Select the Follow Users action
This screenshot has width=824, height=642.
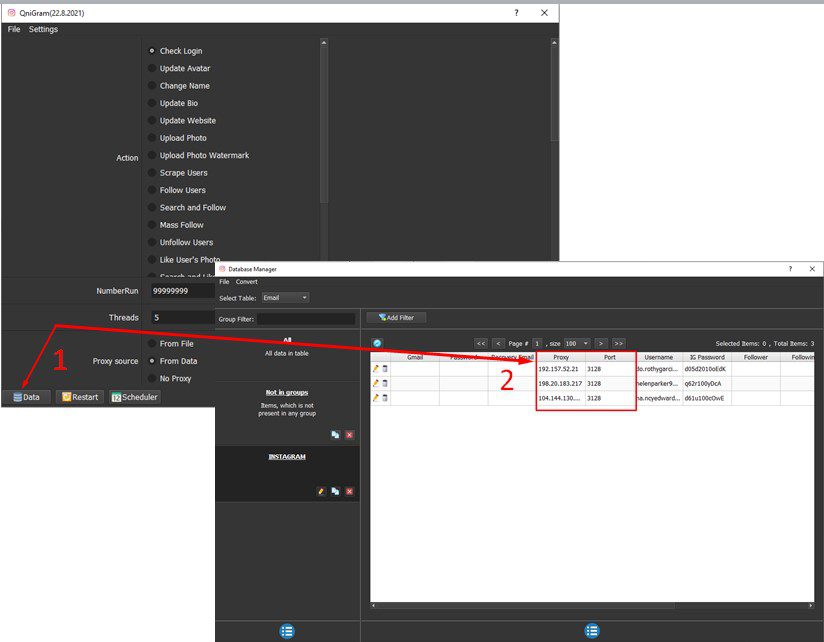coord(177,190)
